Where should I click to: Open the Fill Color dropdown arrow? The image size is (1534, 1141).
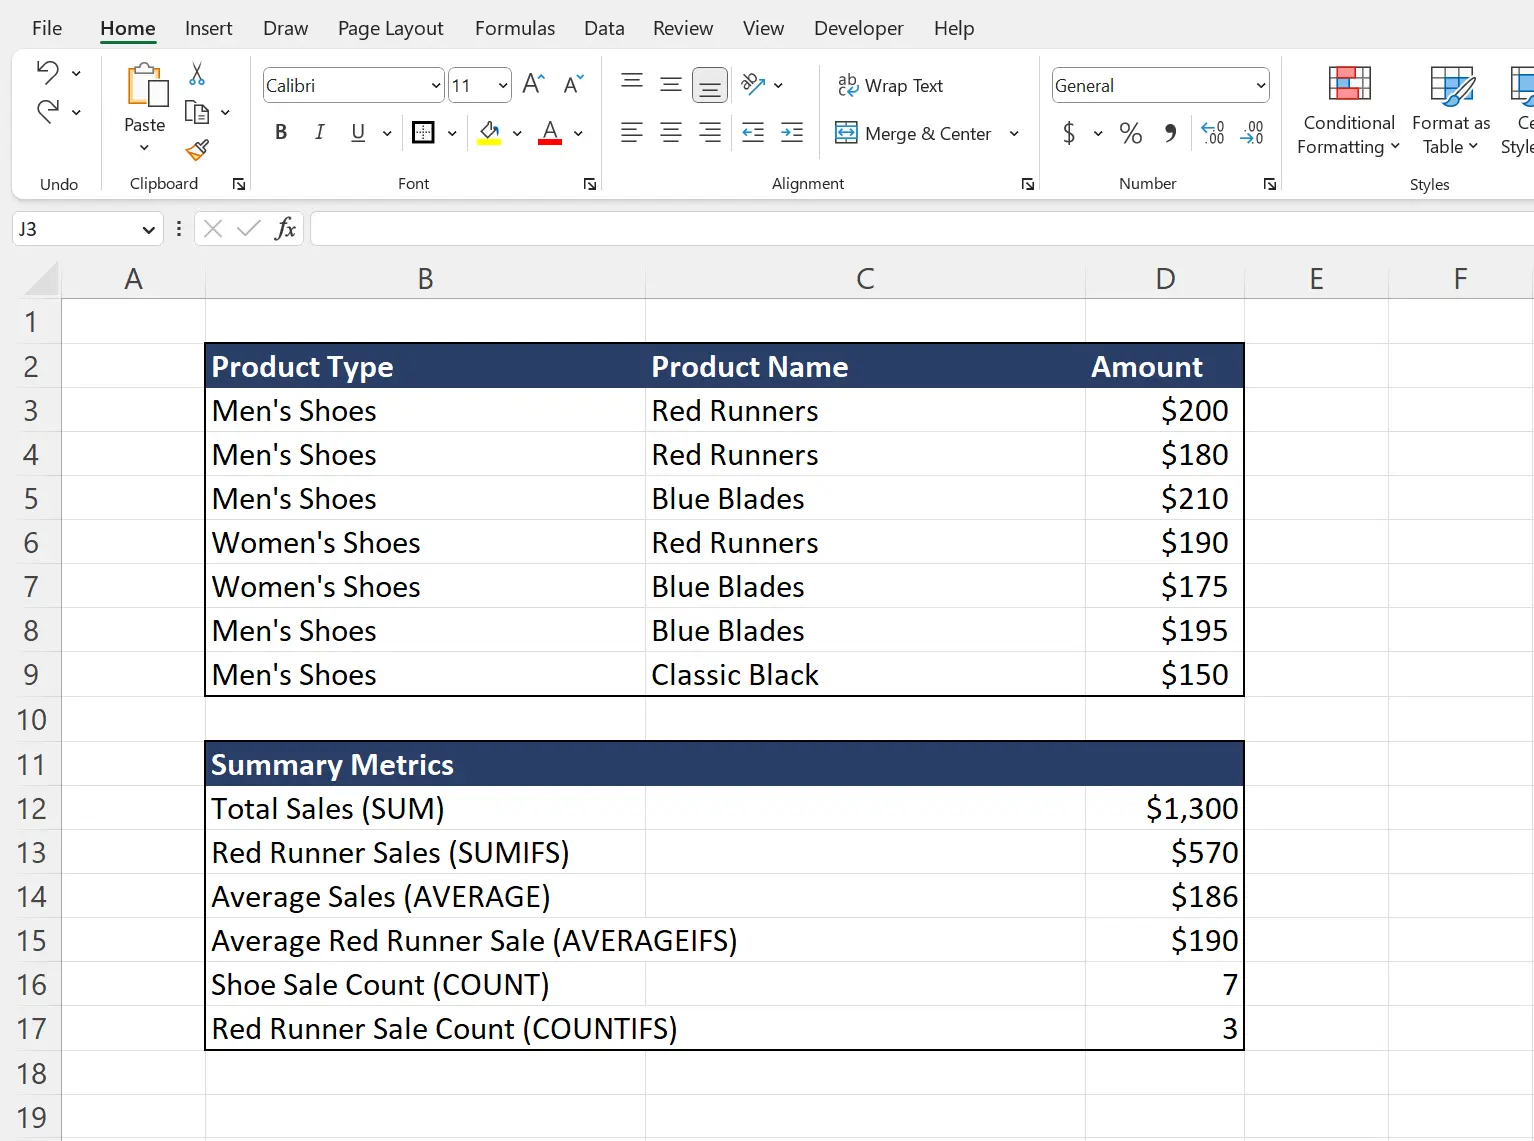point(517,133)
